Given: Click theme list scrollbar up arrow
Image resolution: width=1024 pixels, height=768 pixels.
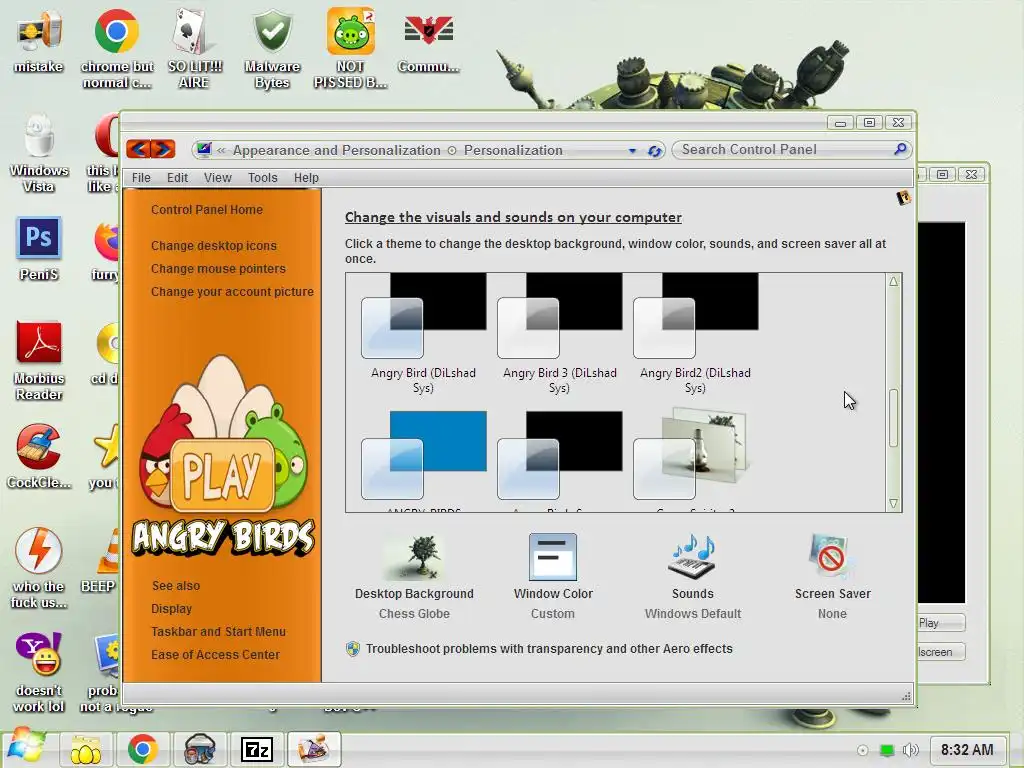Looking at the screenshot, I should pyautogui.click(x=893, y=281).
